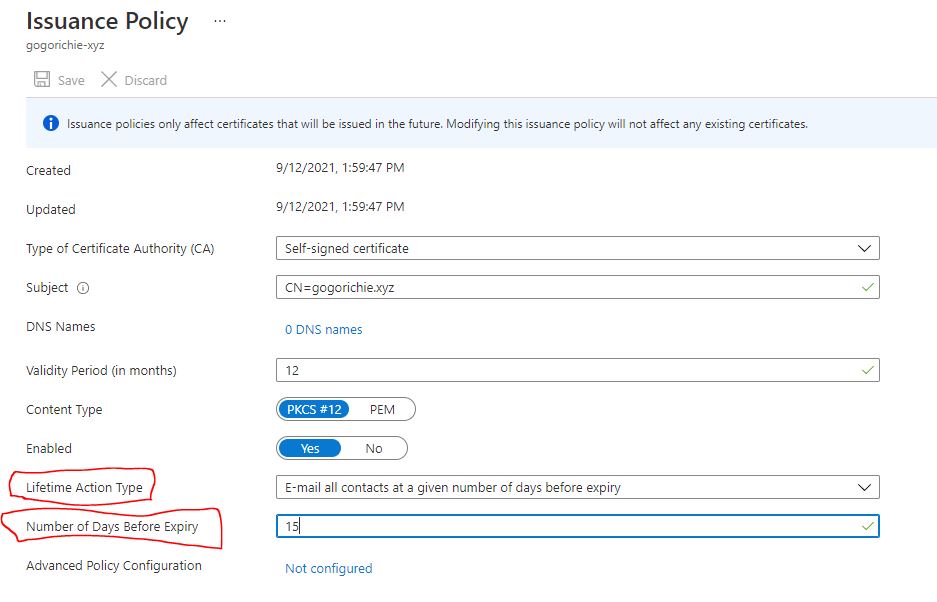The image size is (937, 602).
Task: Click the Save text button
Action: (71, 80)
